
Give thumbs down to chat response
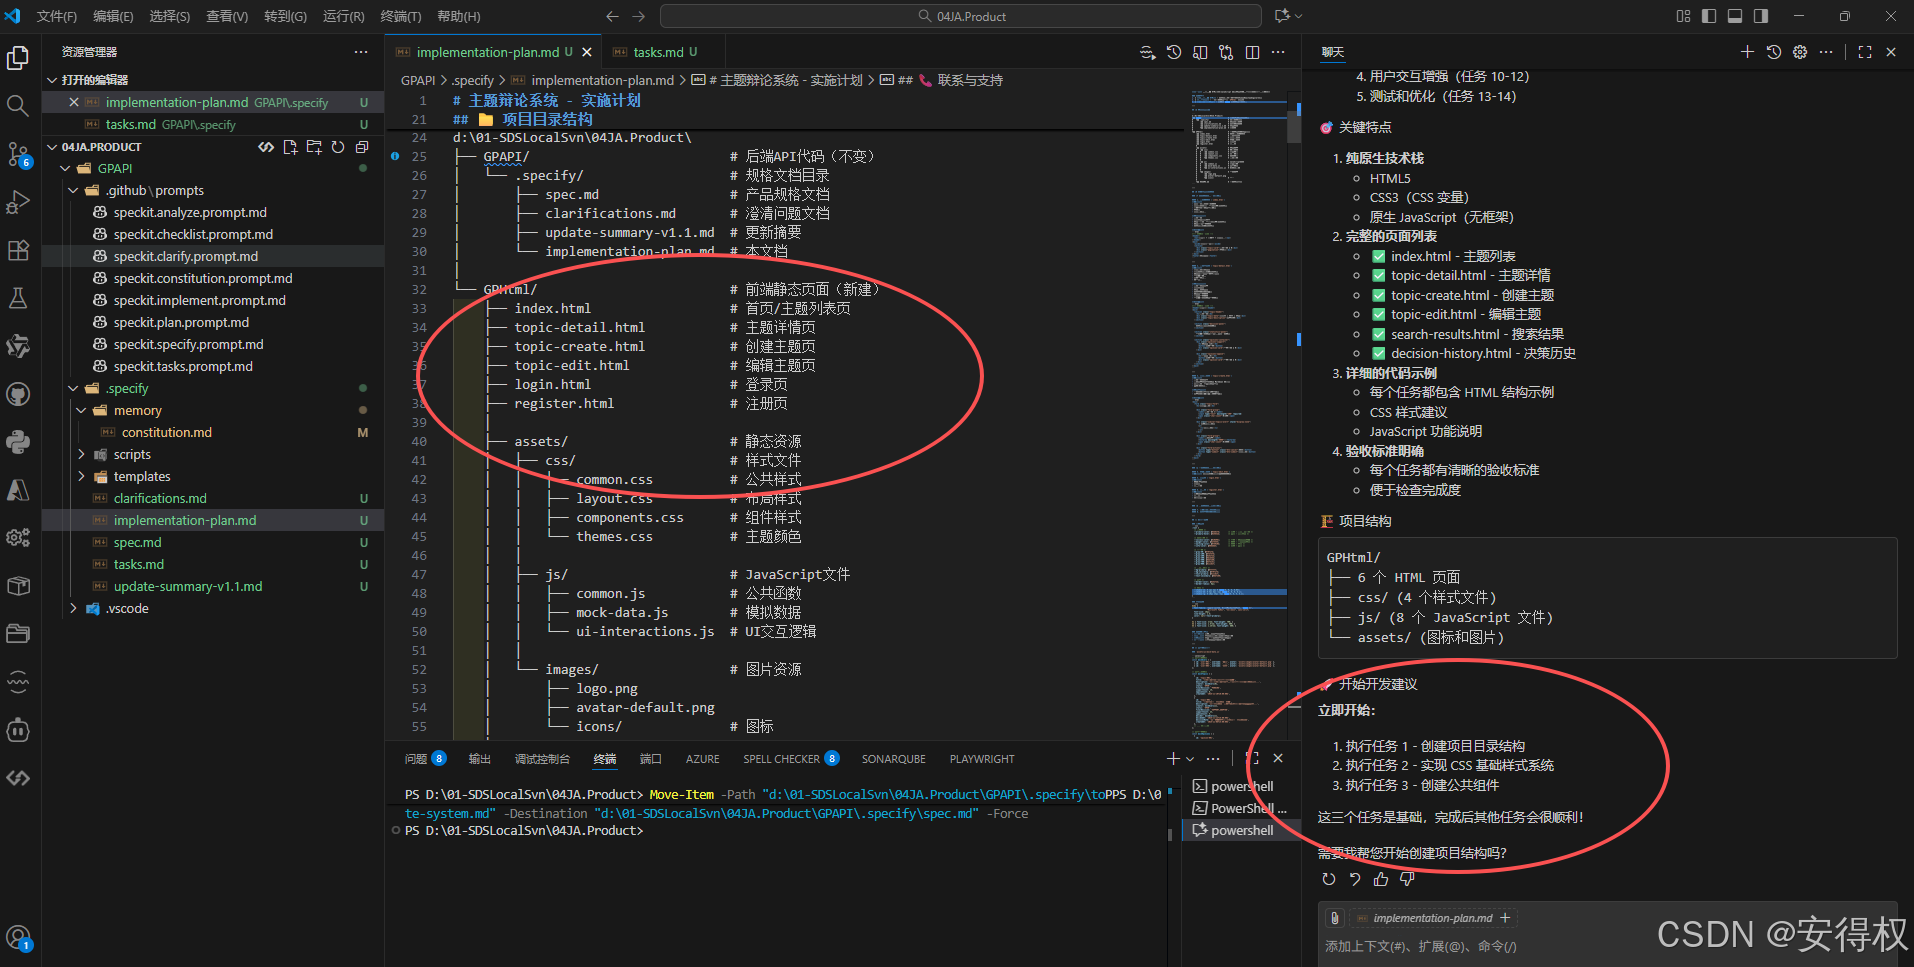pos(1407,879)
